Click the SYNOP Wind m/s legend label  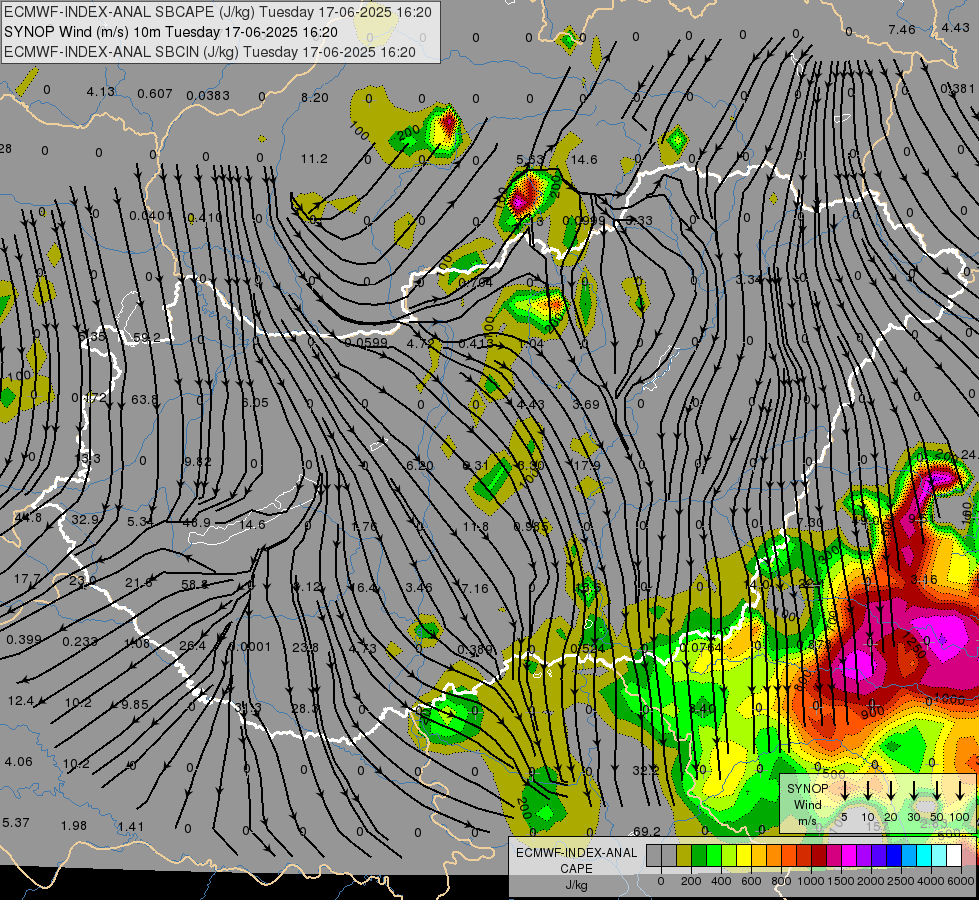807,805
